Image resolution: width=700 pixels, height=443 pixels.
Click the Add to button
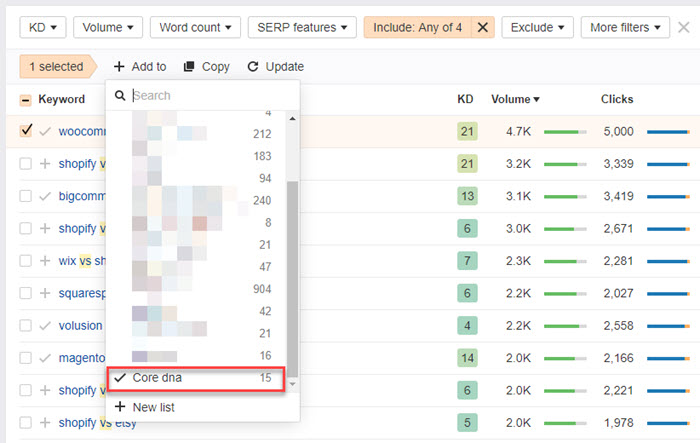click(139, 67)
